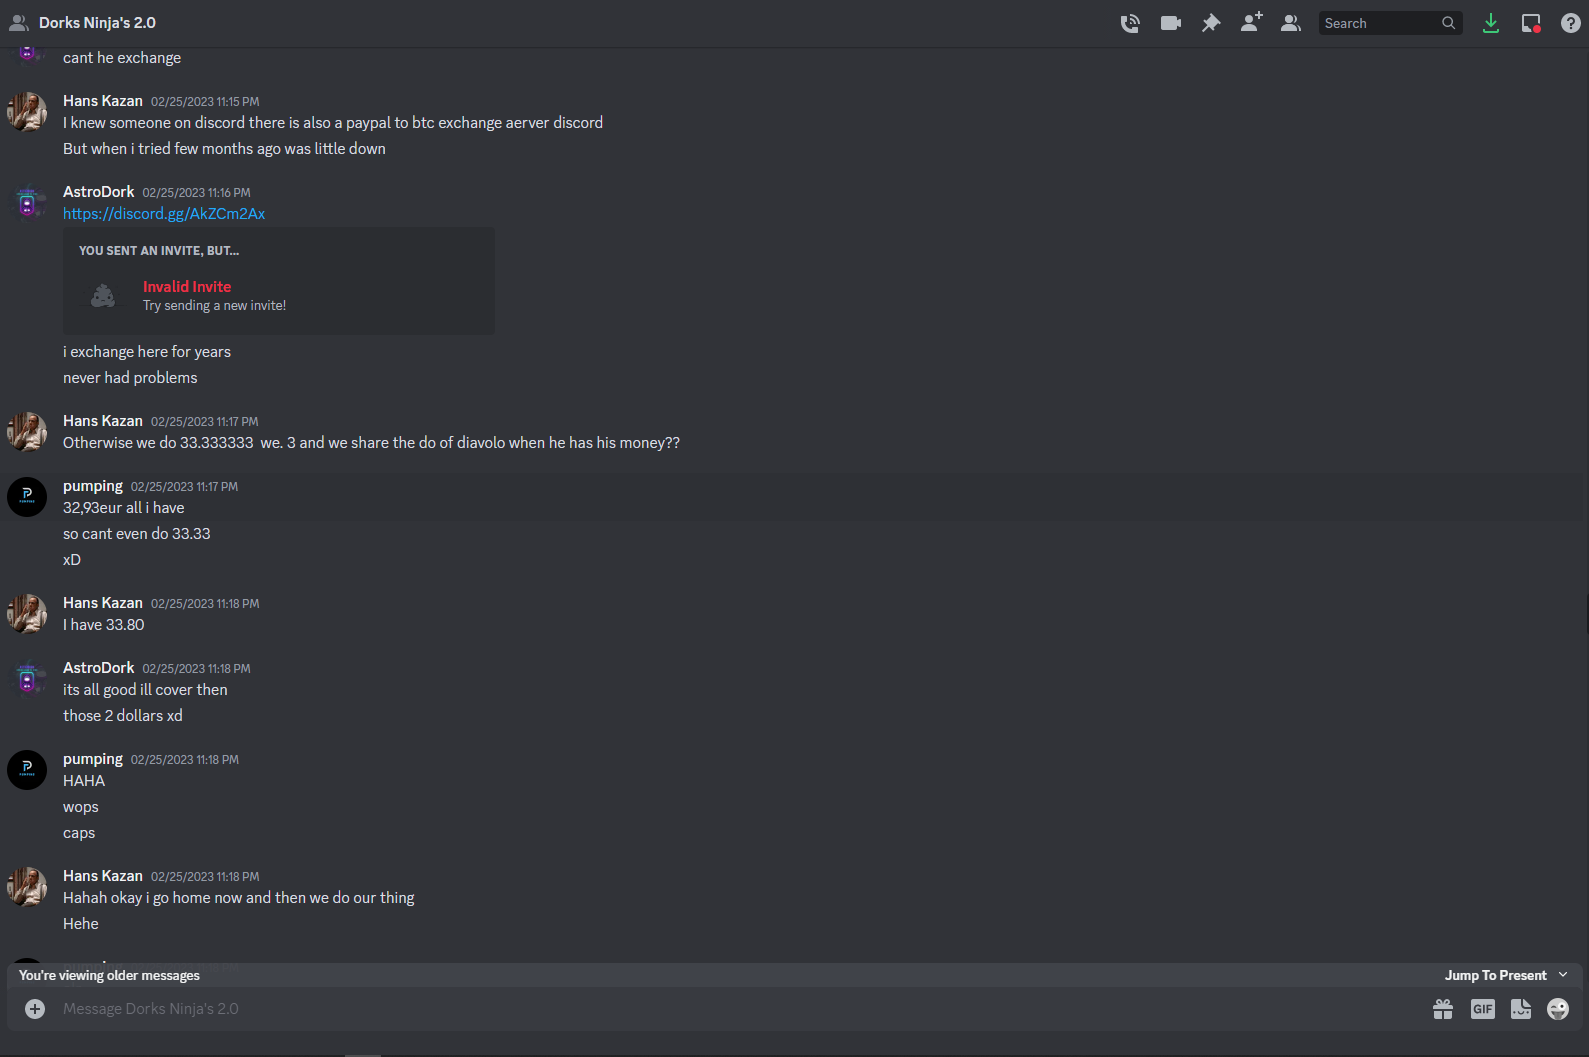Open the plus attachment menu
1589x1057 pixels.
[x=35, y=1009]
